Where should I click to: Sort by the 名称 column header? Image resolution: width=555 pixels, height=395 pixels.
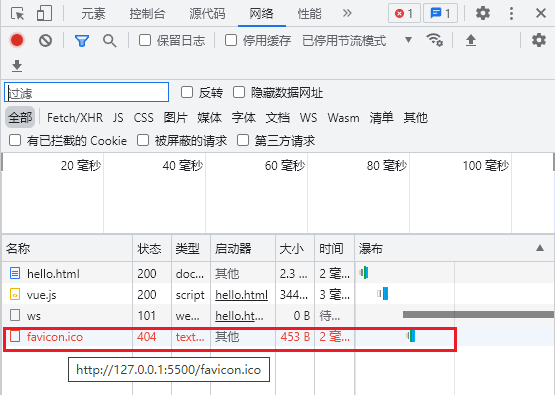[67, 248]
